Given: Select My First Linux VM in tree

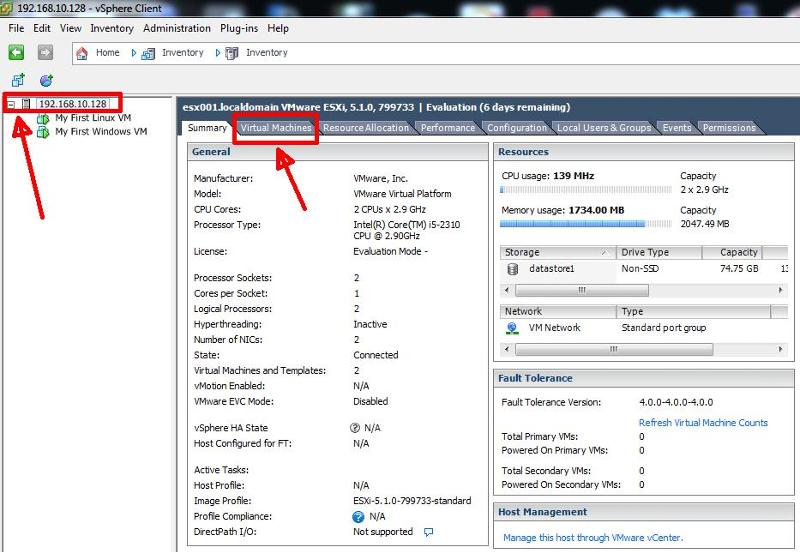Looking at the screenshot, I should (93, 118).
